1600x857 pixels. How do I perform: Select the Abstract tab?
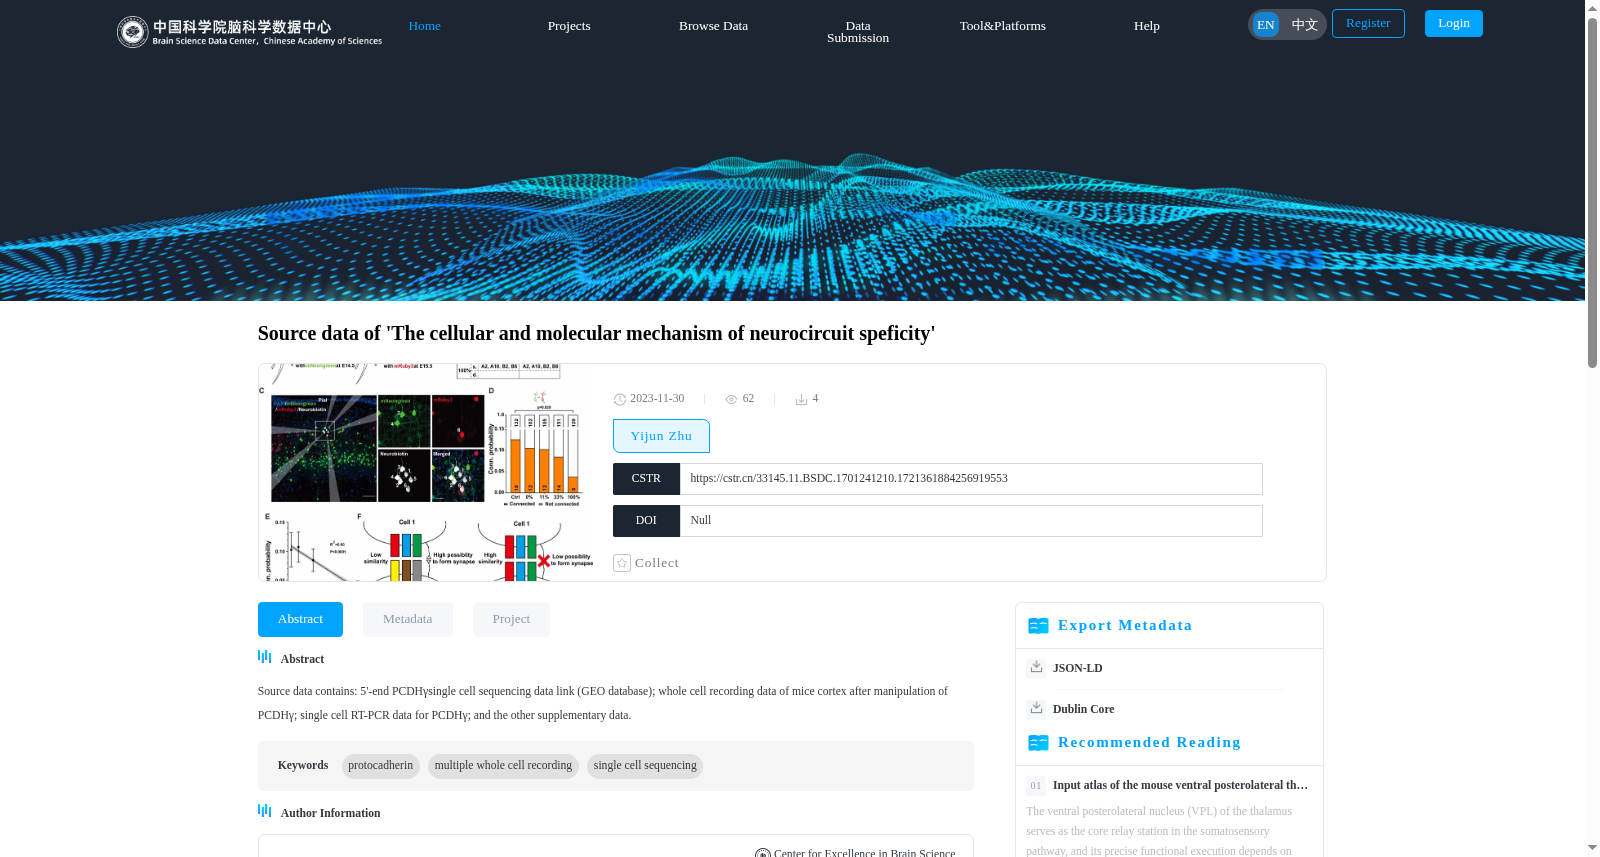[x=300, y=619]
